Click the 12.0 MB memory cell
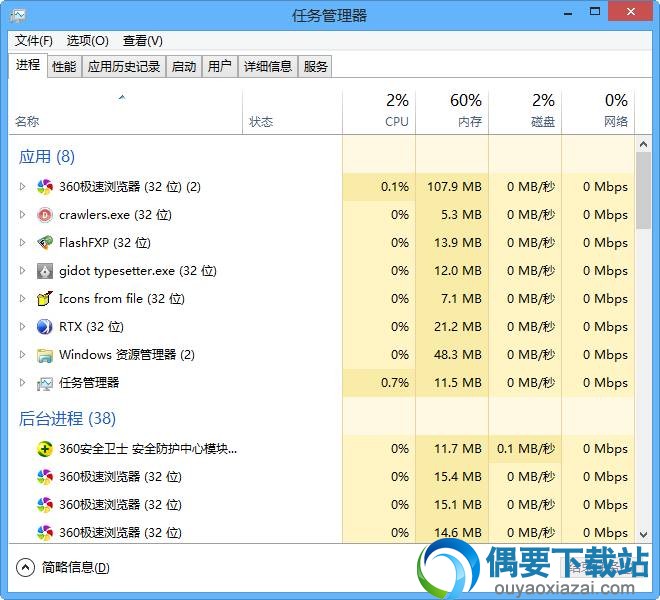660x600 pixels. 452,271
